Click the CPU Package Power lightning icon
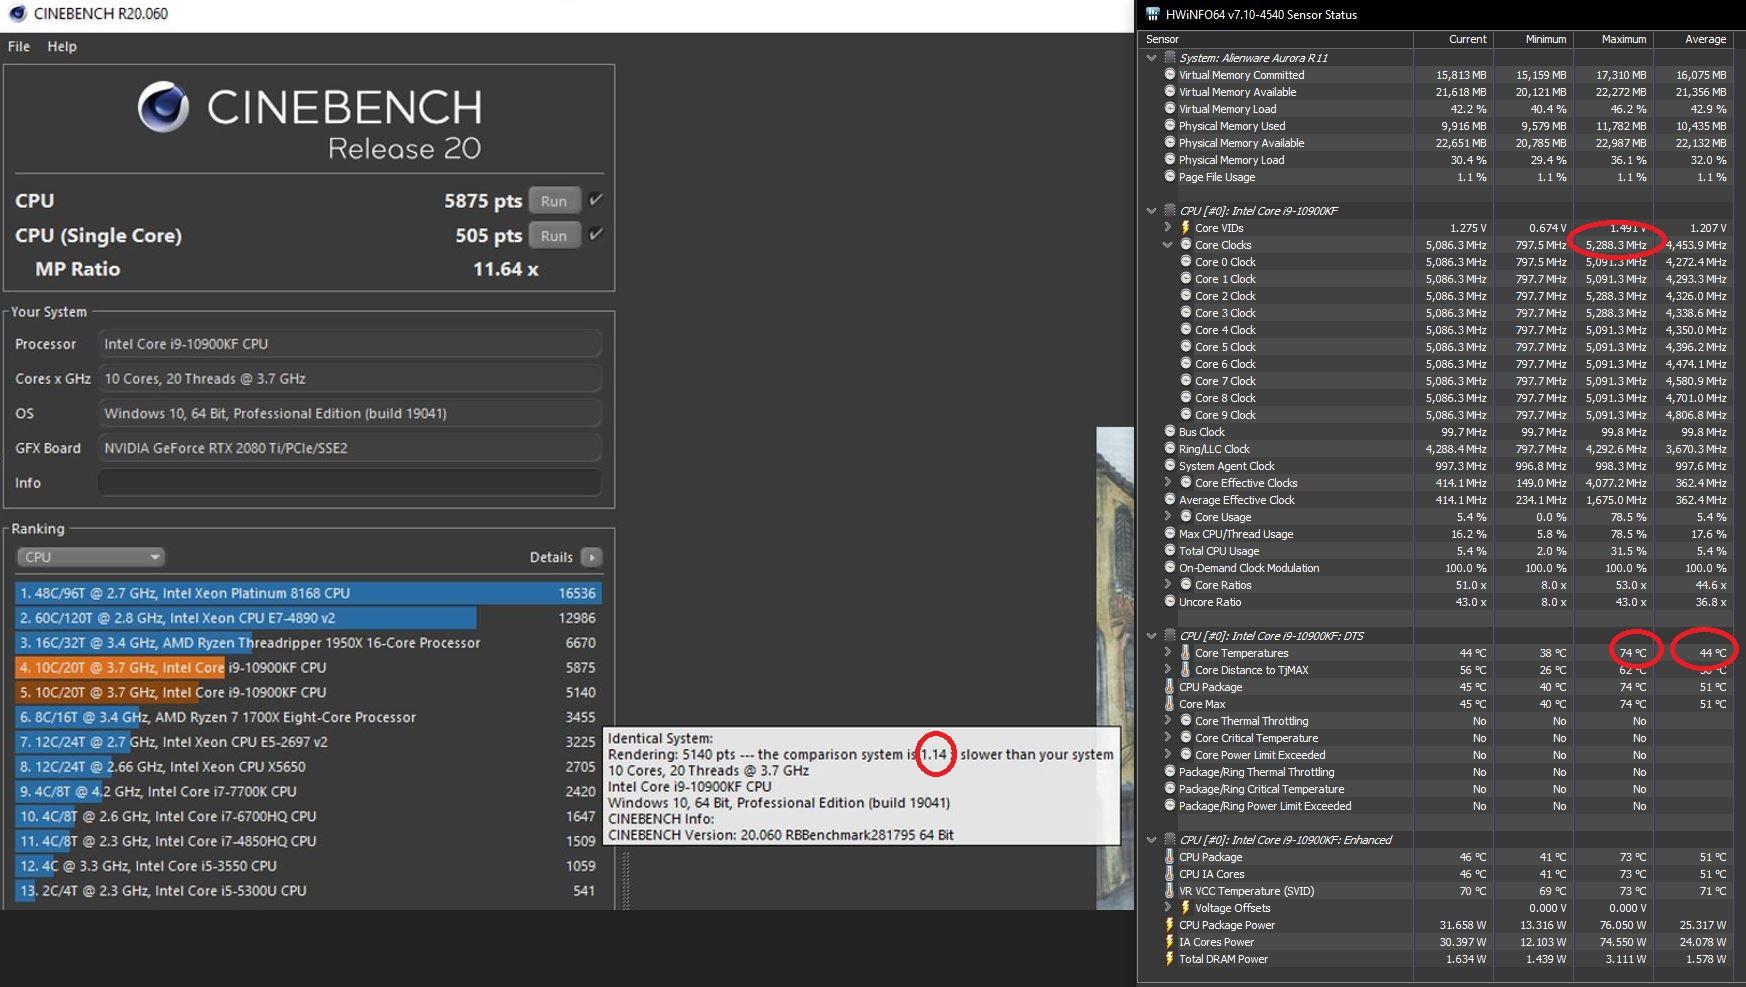This screenshot has height=987, width=1746. 1169,925
